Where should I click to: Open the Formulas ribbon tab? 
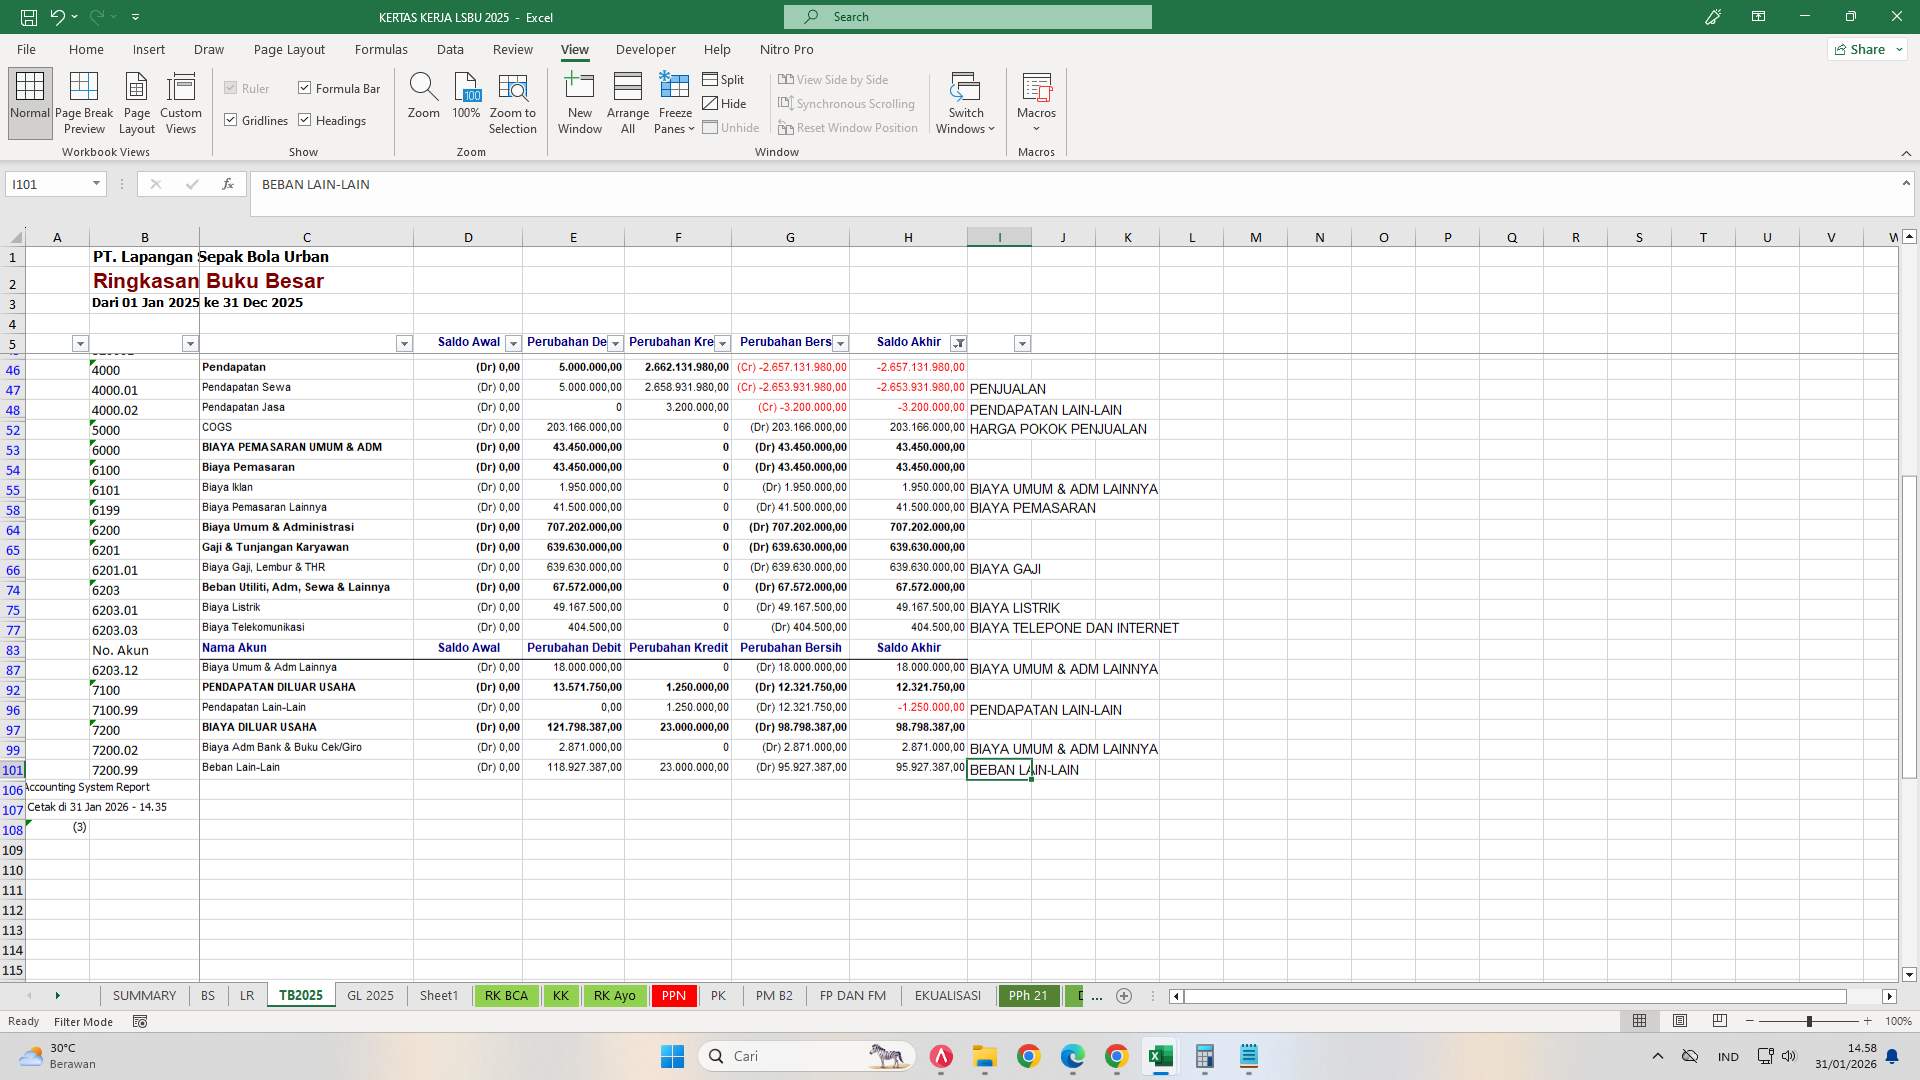click(x=381, y=49)
